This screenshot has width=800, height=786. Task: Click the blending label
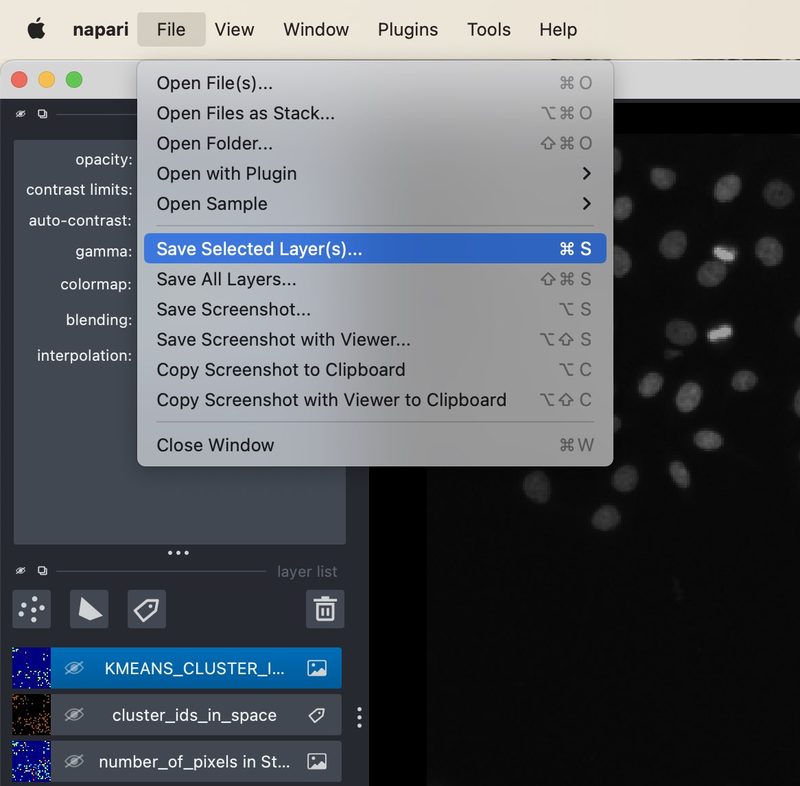point(99,320)
